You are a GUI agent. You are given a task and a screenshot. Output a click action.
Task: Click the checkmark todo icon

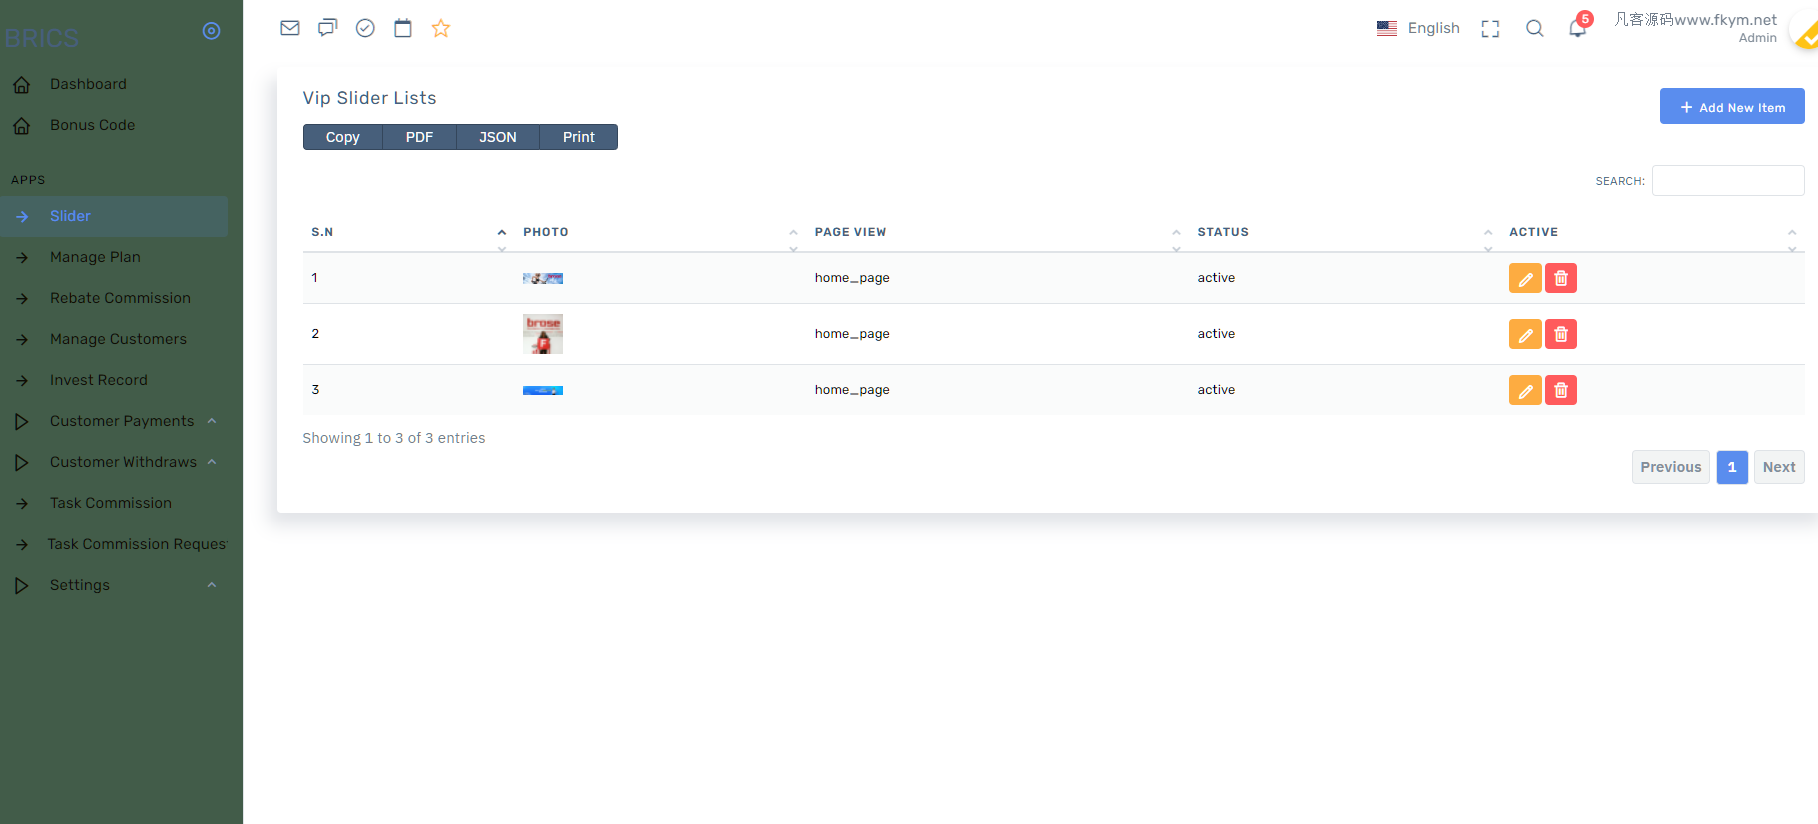pos(365,28)
